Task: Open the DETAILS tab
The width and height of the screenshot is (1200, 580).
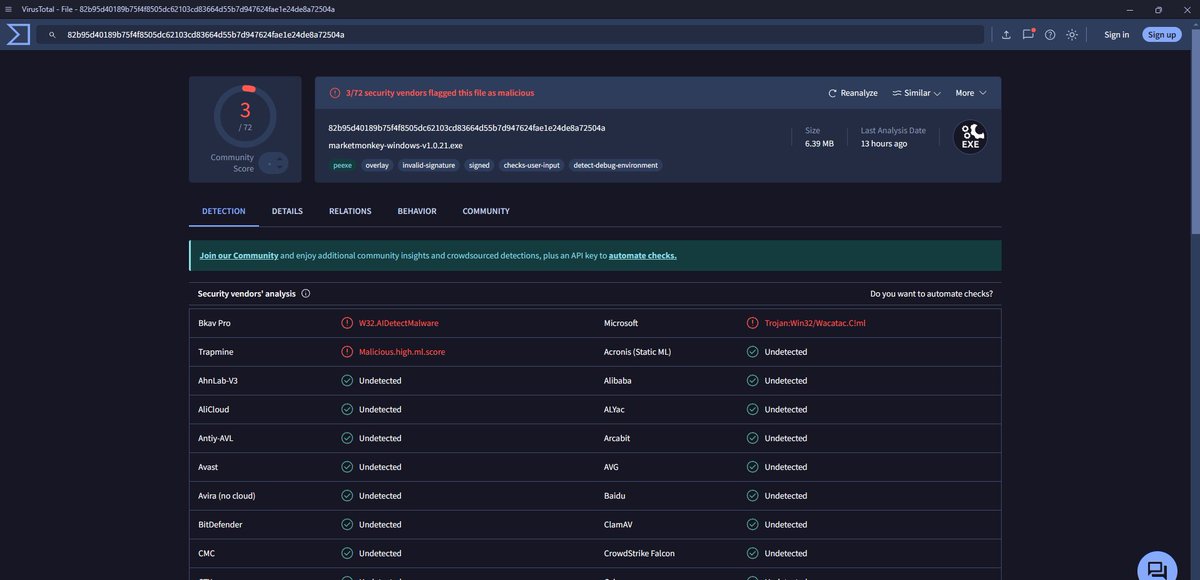Action: 287,211
